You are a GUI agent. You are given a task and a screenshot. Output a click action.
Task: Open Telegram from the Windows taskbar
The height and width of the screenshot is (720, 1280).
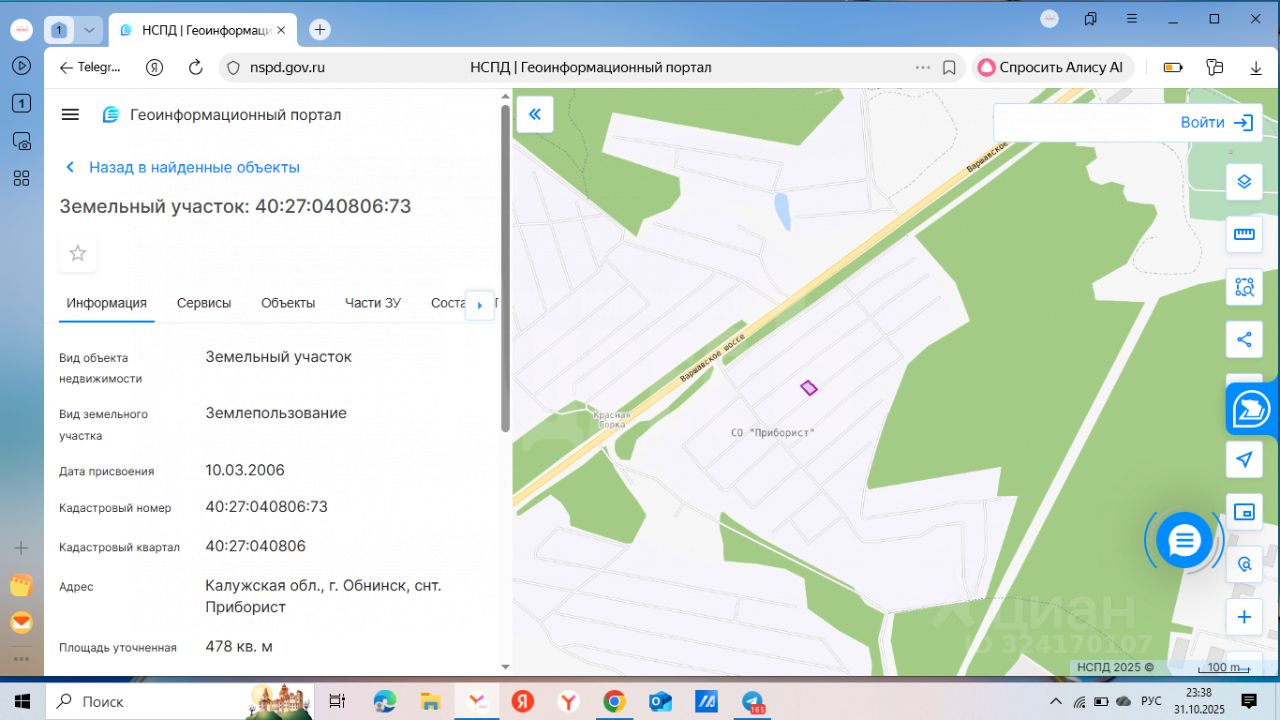coord(752,702)
